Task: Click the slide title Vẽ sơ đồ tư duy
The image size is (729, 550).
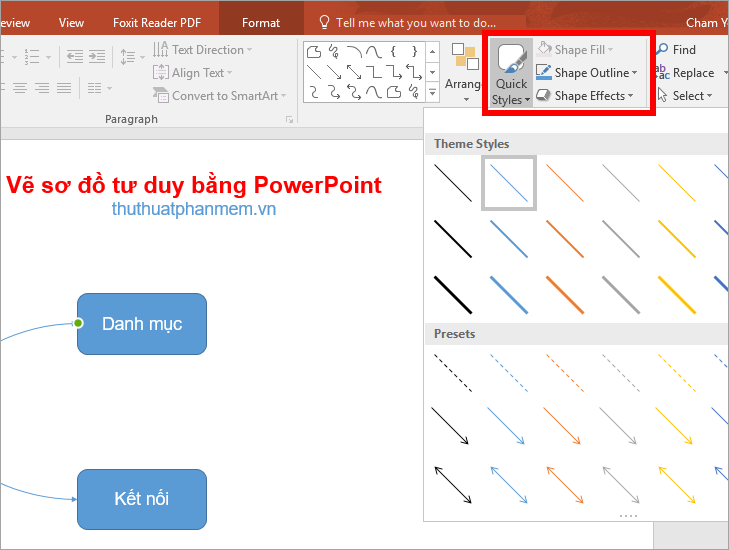Action: click(x=193, y=185)
